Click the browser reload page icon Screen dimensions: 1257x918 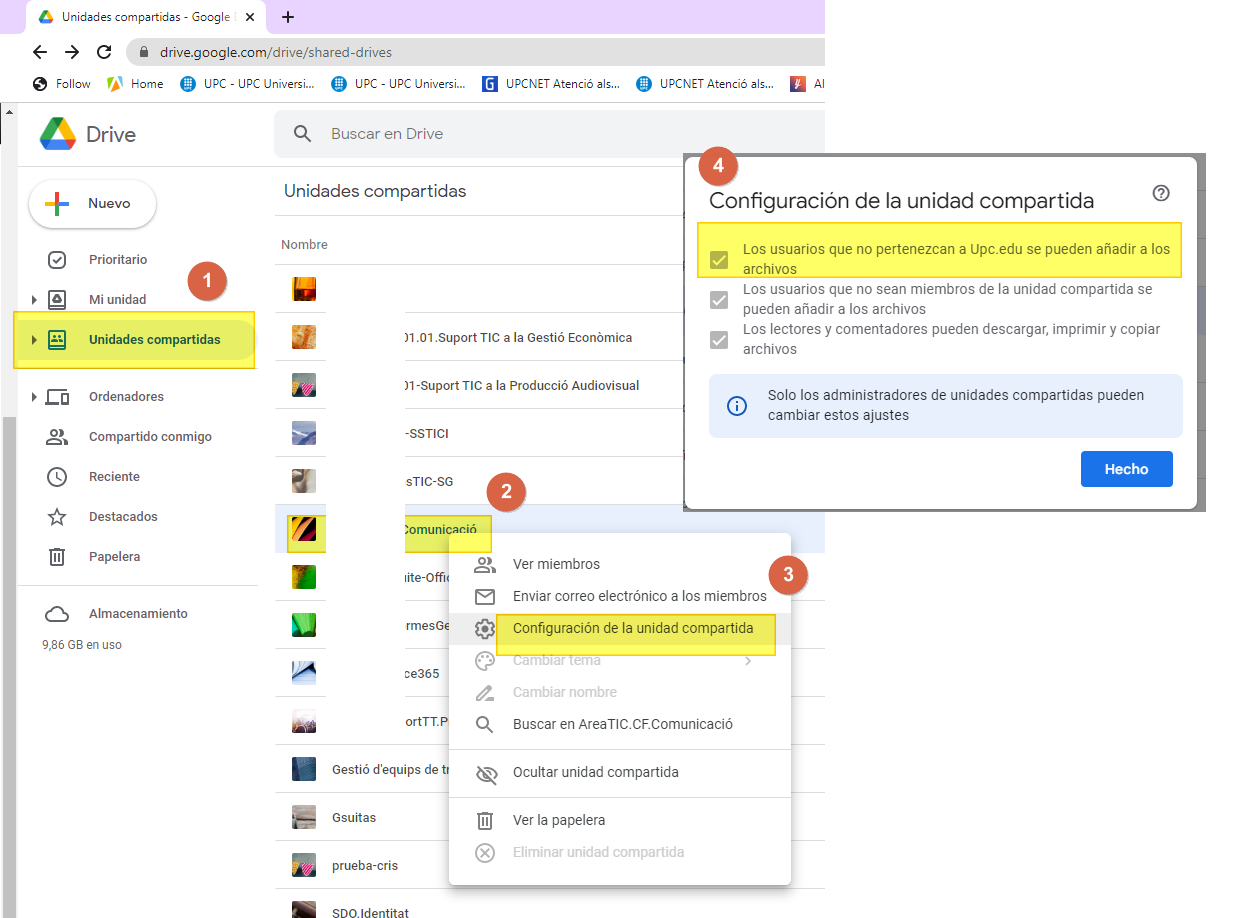(104, 52)
